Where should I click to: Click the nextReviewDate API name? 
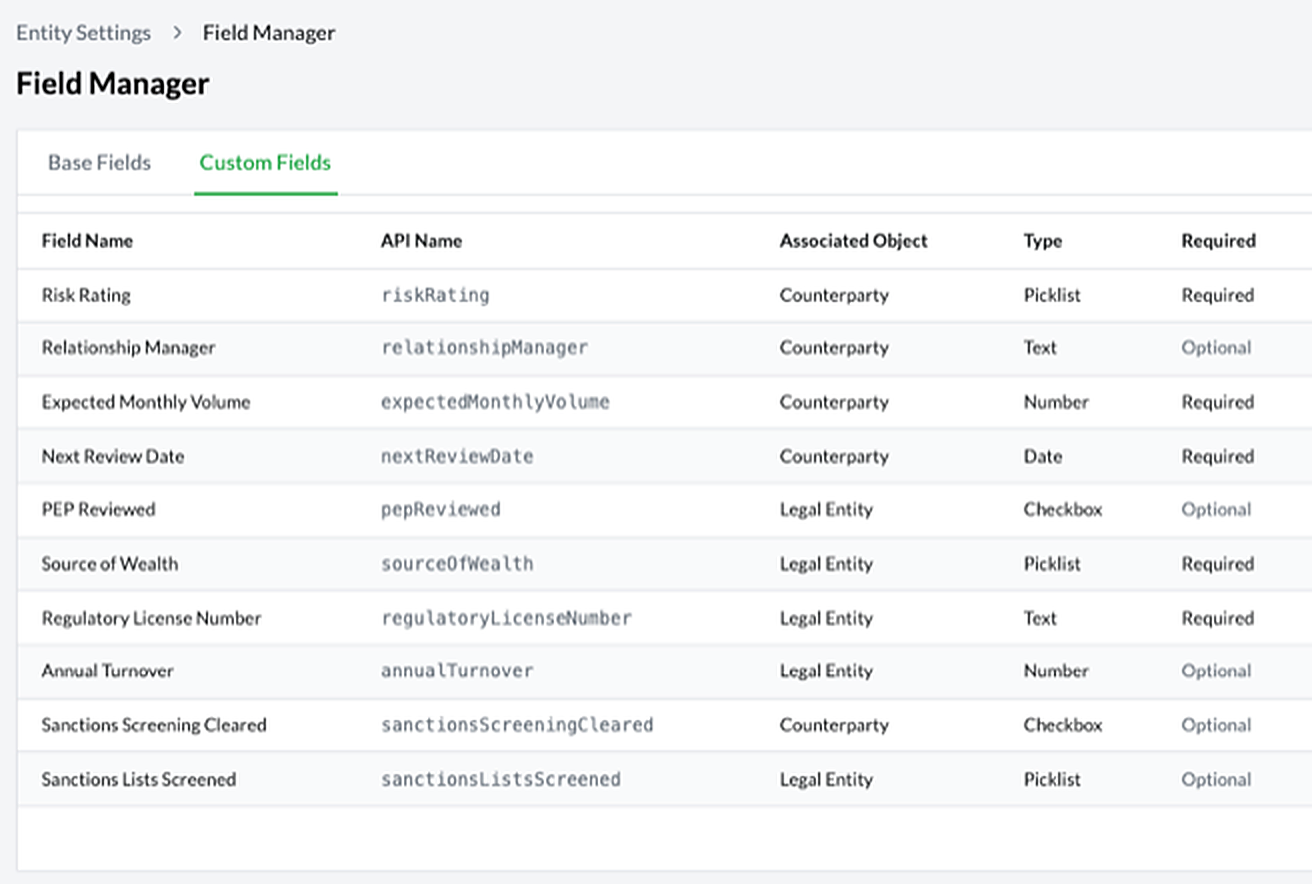coord(457,456)
